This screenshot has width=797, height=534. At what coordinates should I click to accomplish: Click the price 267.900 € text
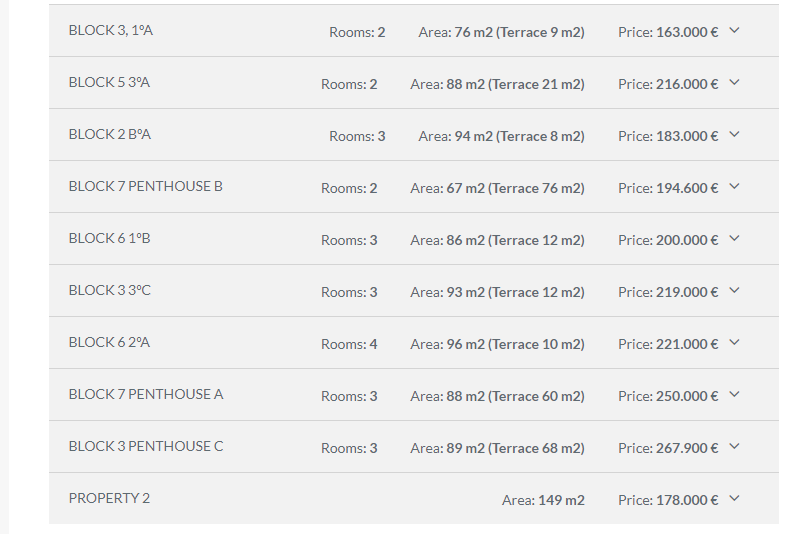point(668,448)
